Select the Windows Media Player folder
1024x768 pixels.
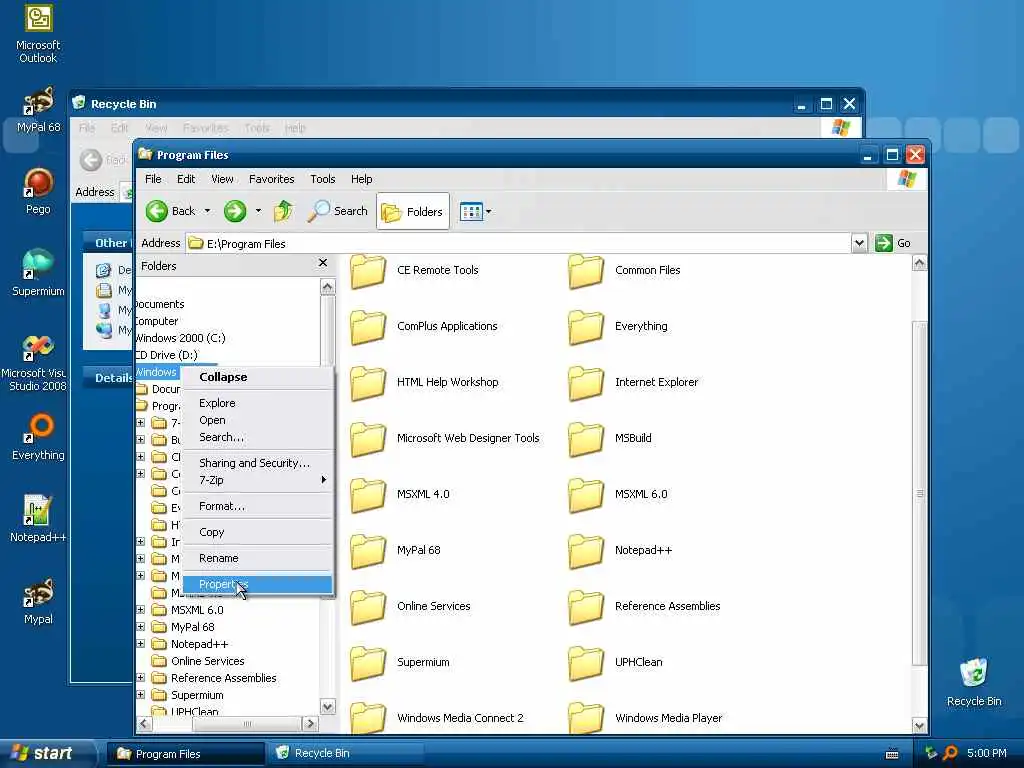click(x=586, y=718)
